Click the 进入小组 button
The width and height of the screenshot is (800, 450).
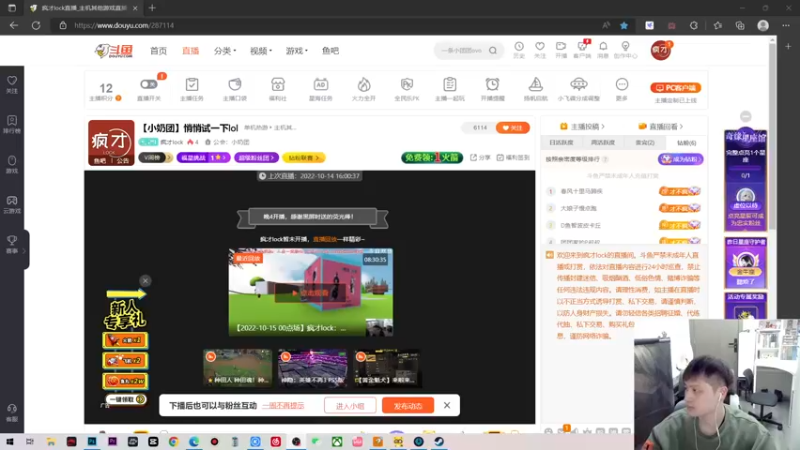[x=350, y=406]
